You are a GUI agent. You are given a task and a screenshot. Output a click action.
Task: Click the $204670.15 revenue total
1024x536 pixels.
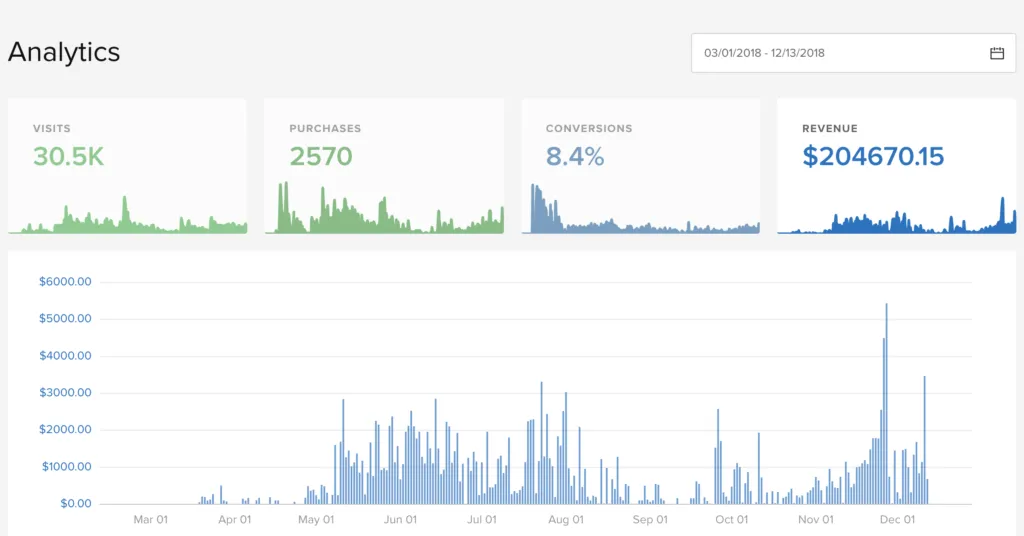(x=873, y=157)
